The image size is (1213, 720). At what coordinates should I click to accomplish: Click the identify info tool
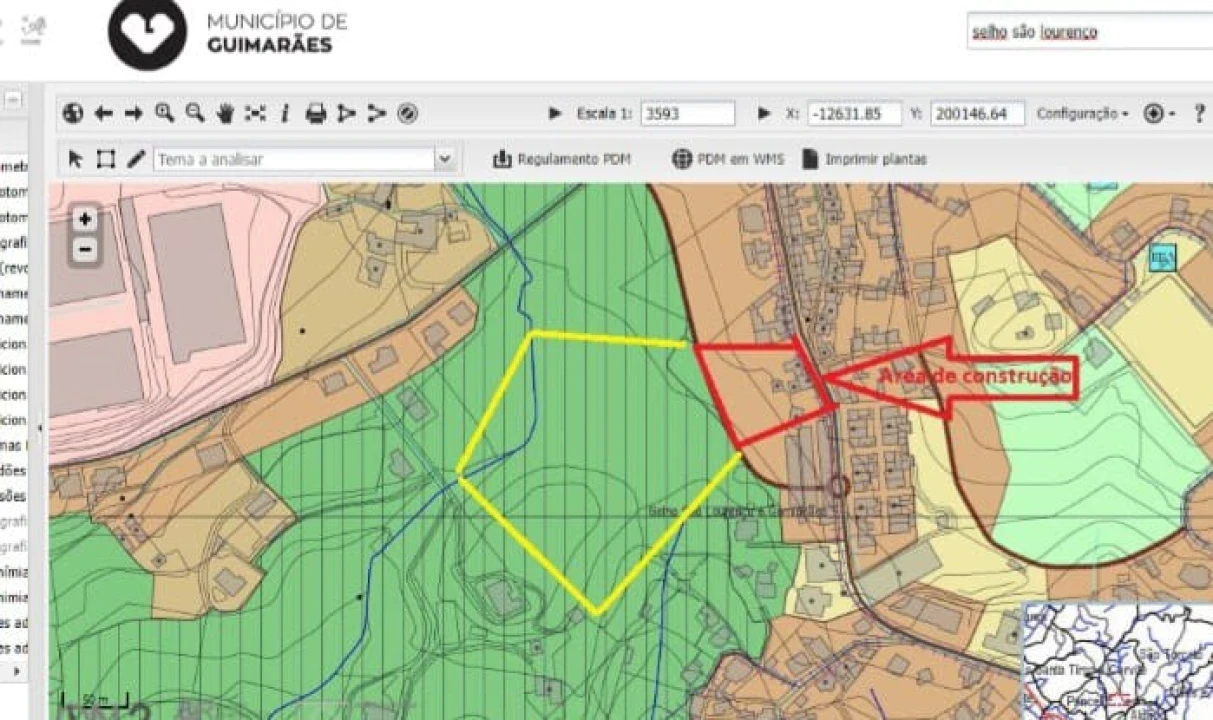tap(285, 113)
